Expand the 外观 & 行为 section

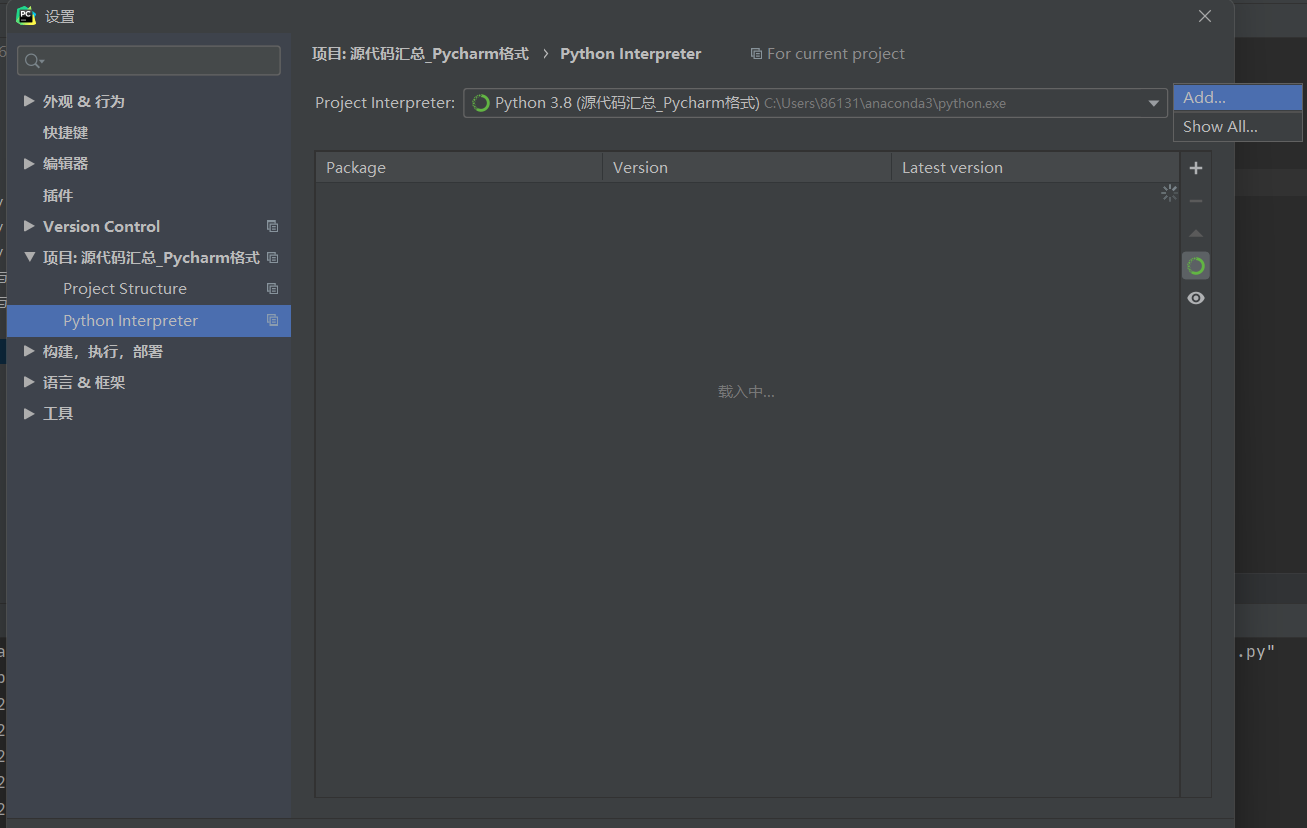click(29, 101)
